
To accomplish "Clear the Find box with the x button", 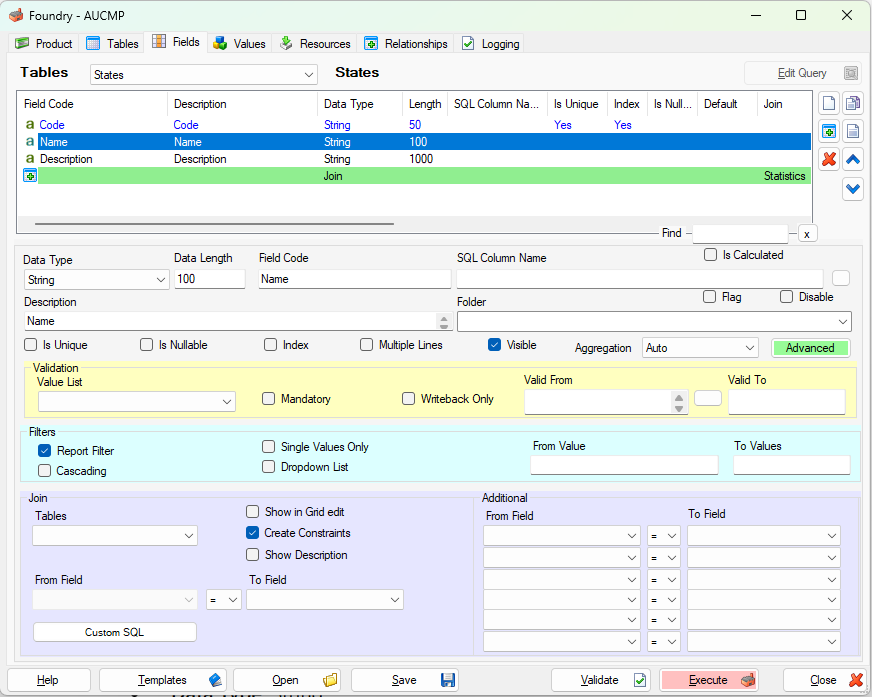I will click(x=806, y=234).
